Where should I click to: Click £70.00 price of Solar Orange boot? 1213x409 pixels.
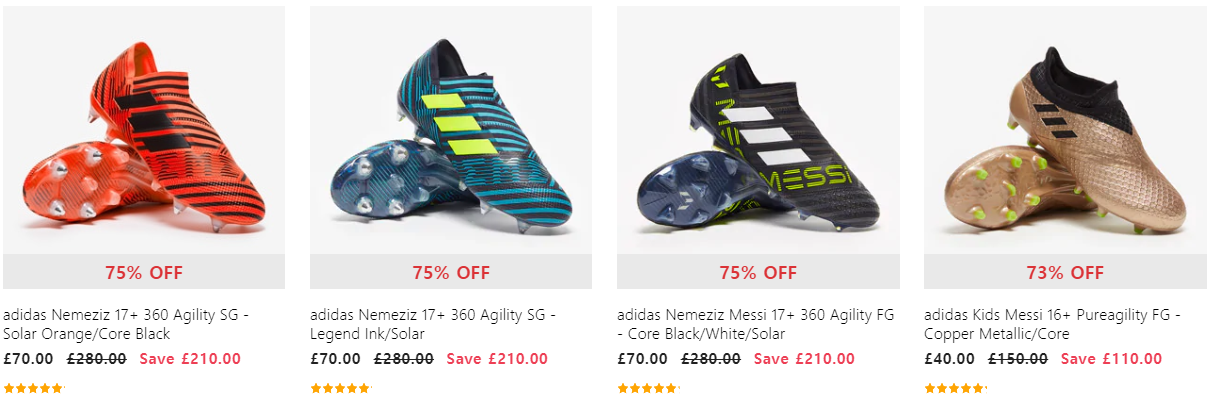click(28, 359)
